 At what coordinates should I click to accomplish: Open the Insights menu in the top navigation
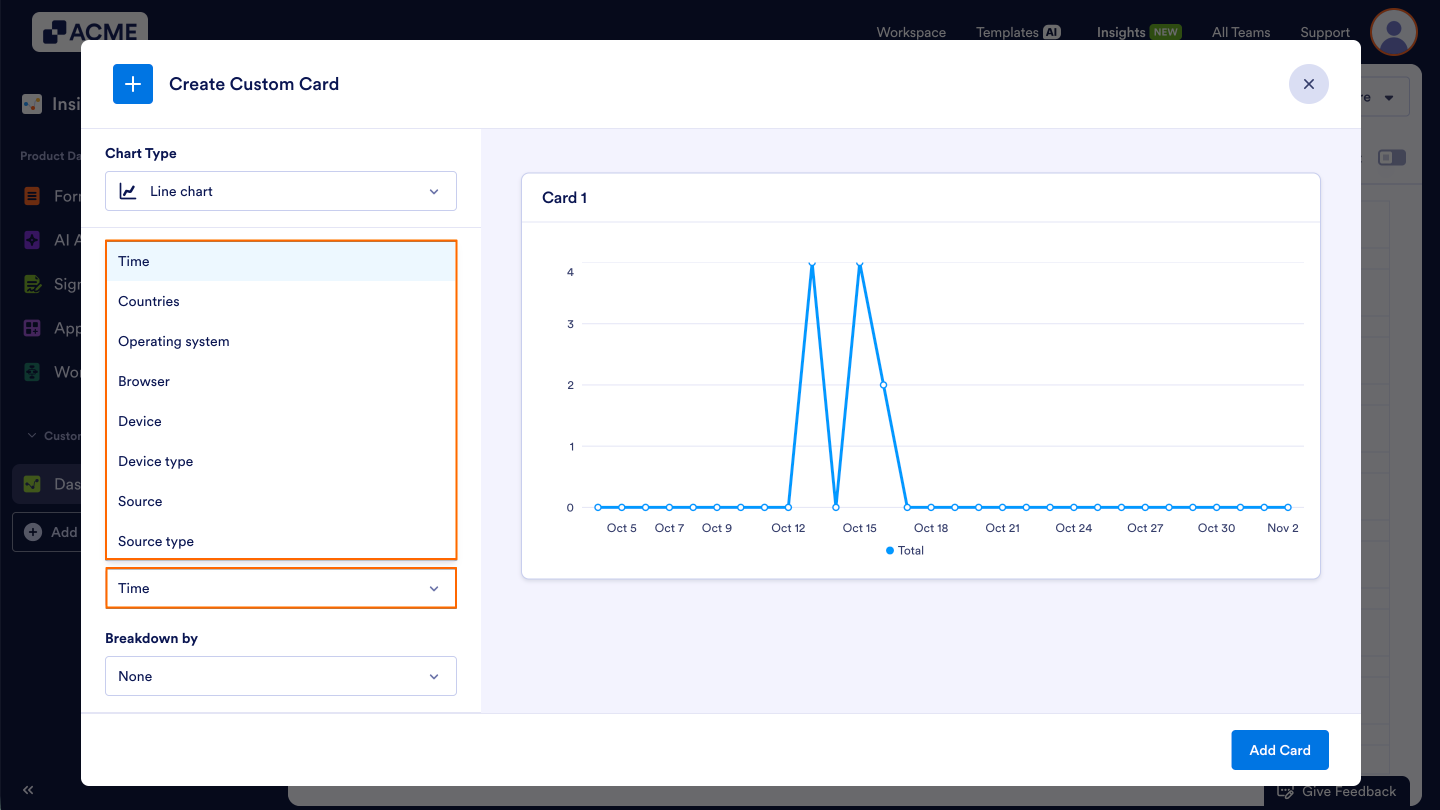(x=1120, y=32)
